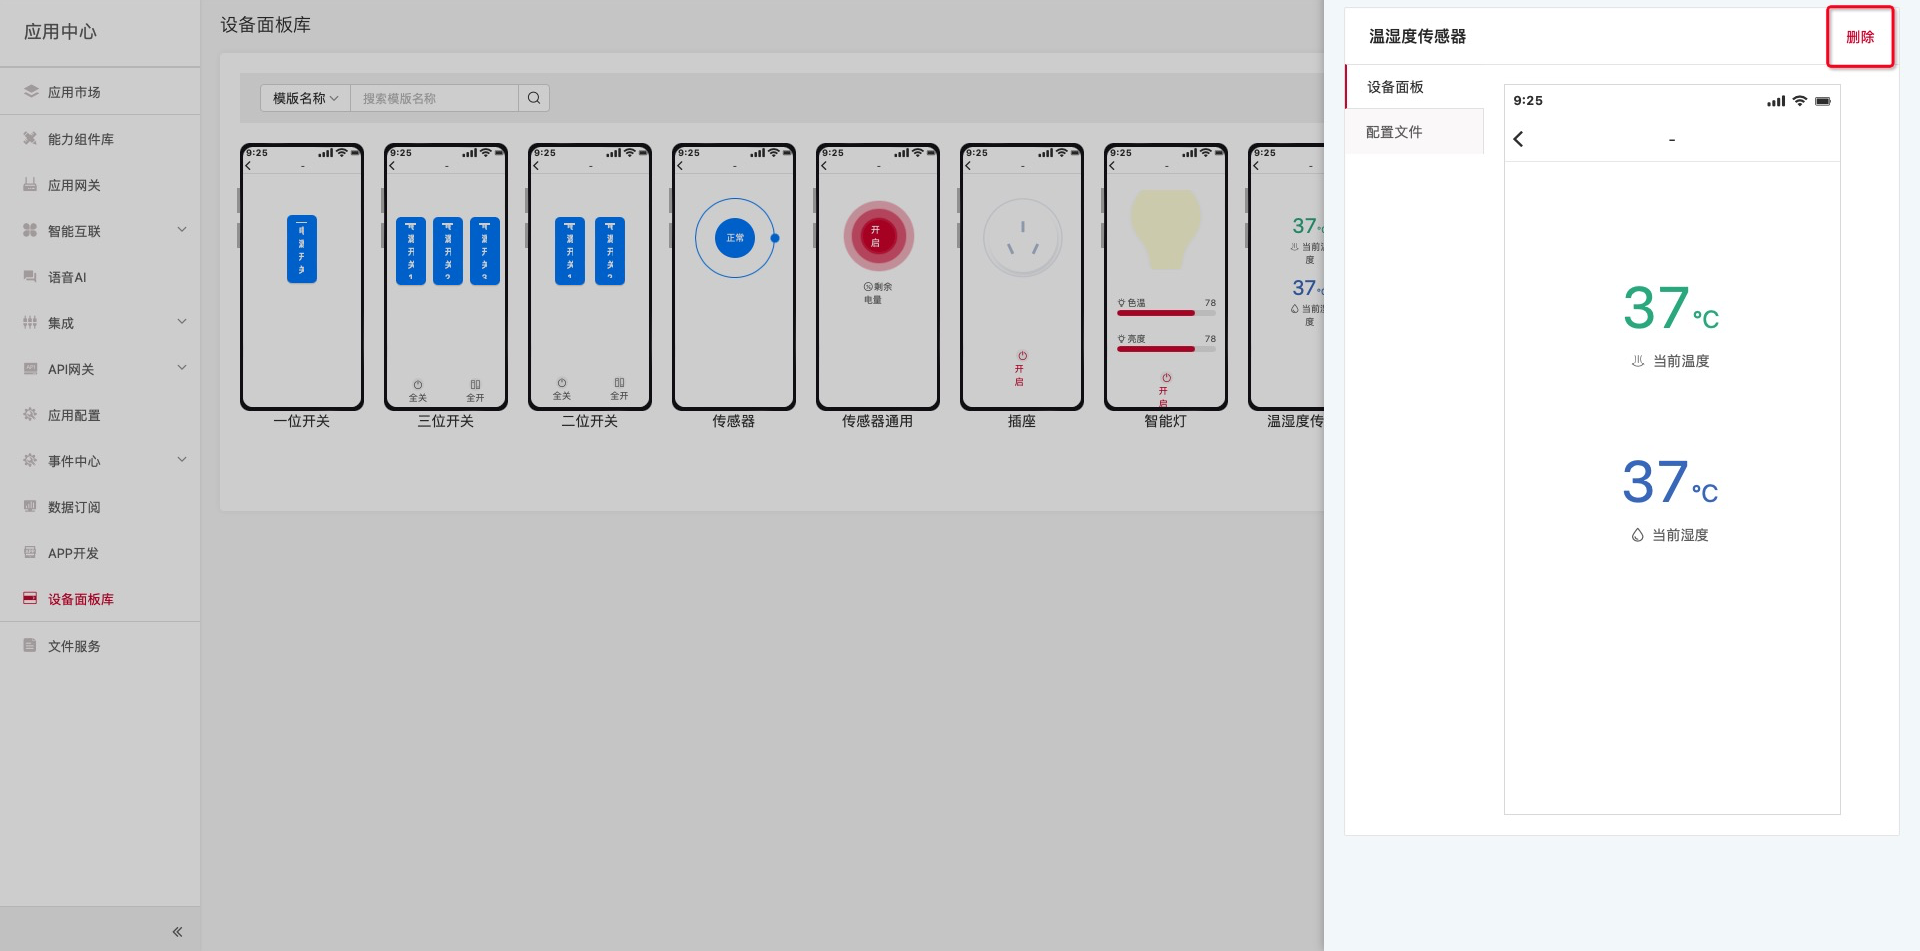Screen dimensions: 1920x951
Task: Expand the 智能互联 submenu
Action: [182, 230]
